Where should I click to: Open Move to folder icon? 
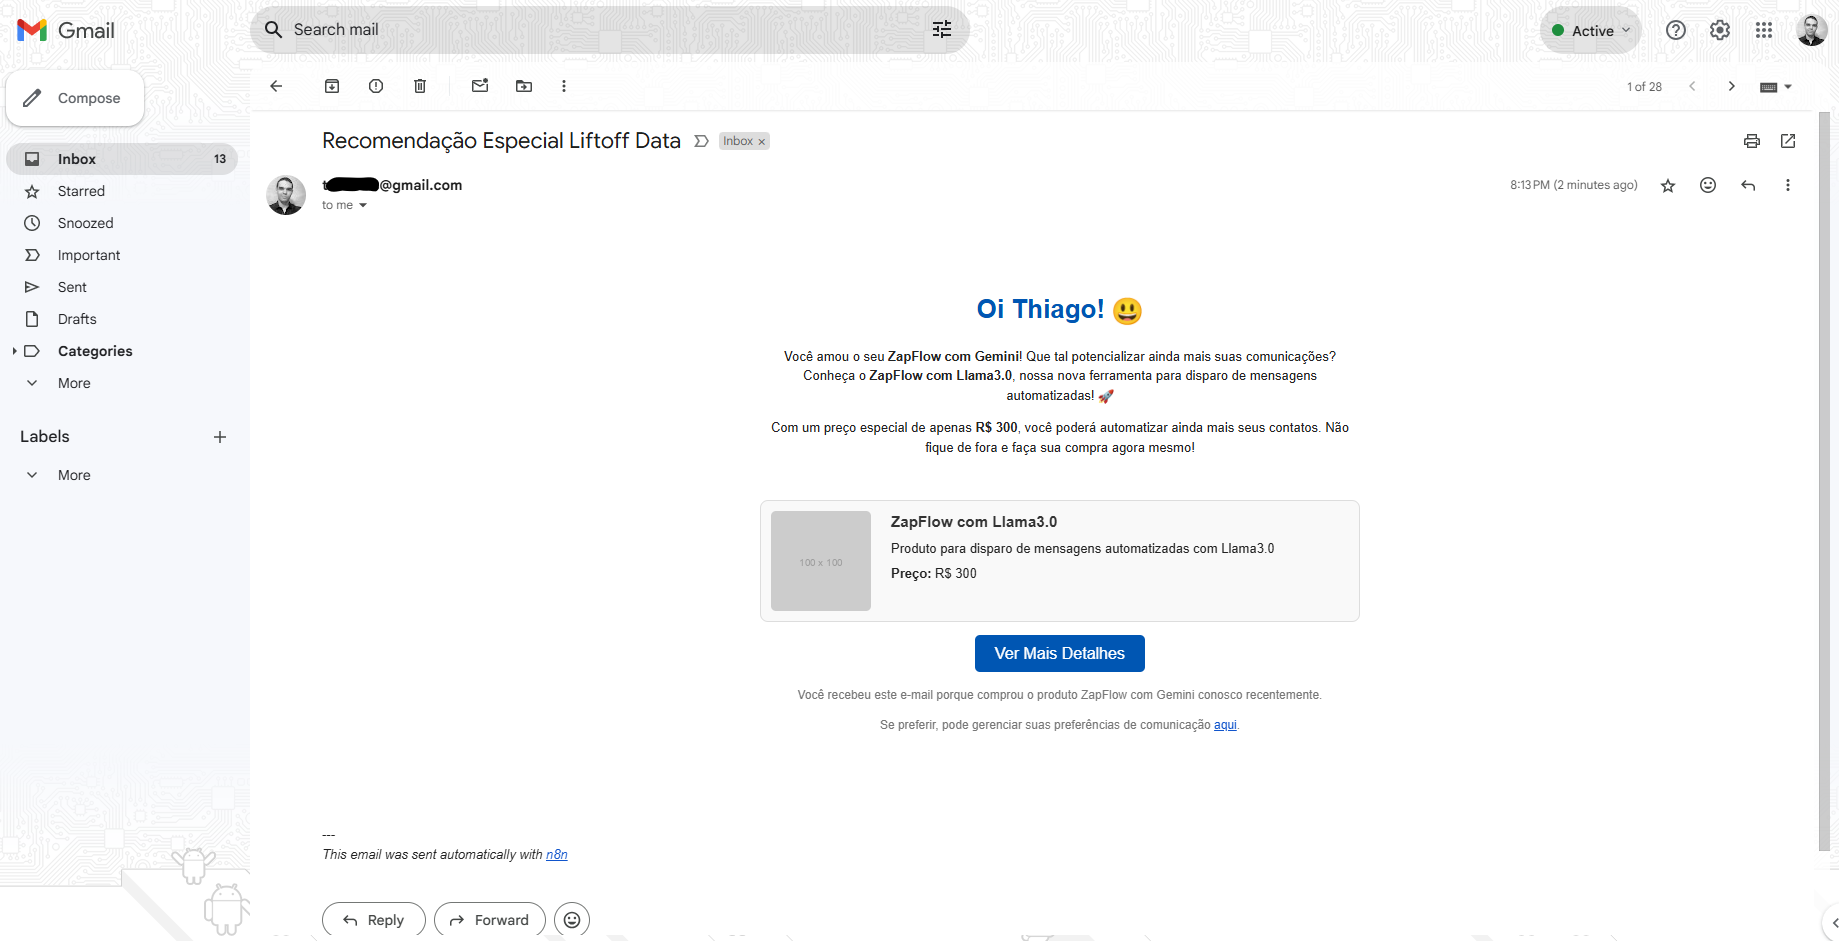[x=524, y=86]
